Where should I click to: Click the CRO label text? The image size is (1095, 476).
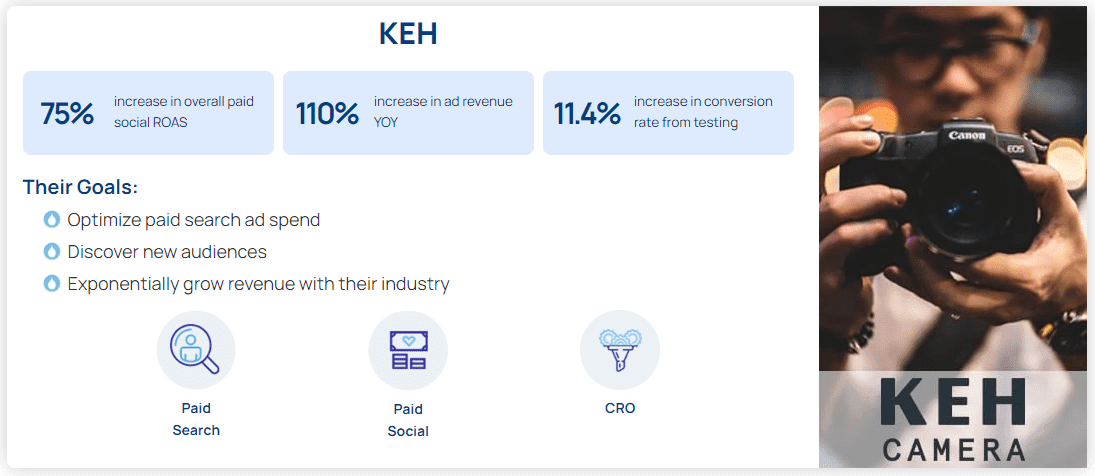click(x=620, y=408)
